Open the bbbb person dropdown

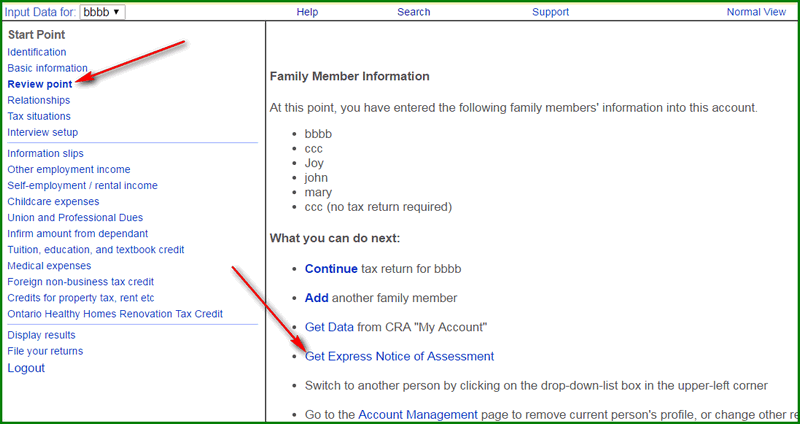[x=102, y=12]
